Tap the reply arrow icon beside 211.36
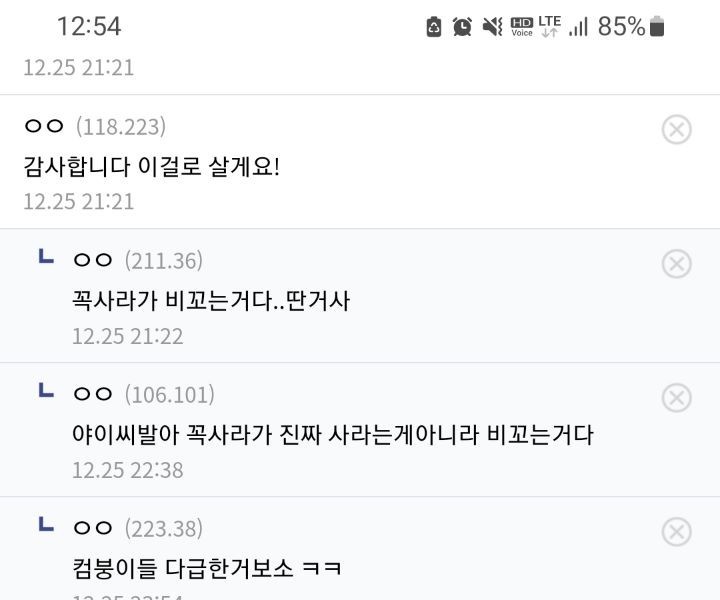 click(x=46, y=258)
